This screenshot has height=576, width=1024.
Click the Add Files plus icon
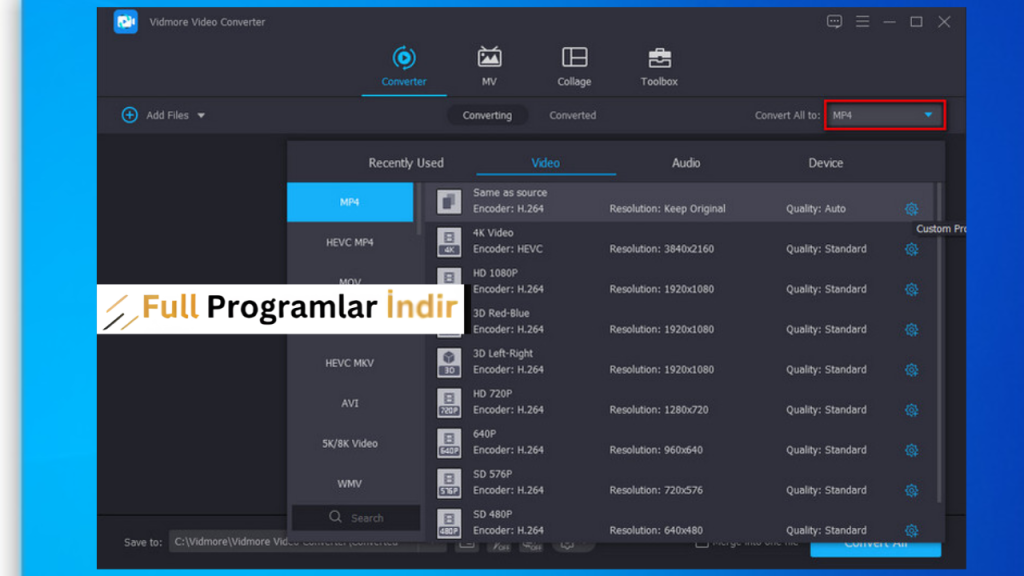(x=129, y=115)
